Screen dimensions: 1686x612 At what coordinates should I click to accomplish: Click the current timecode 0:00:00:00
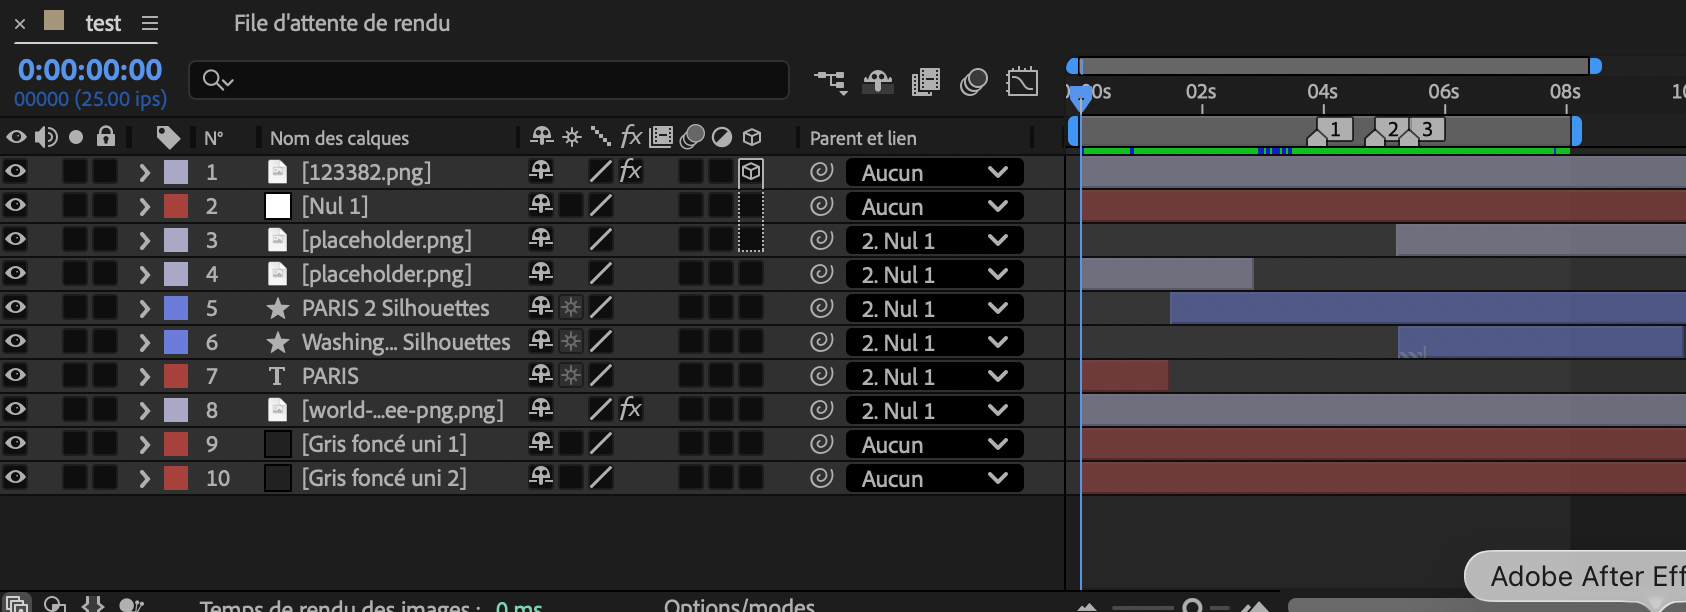[90, 70]
